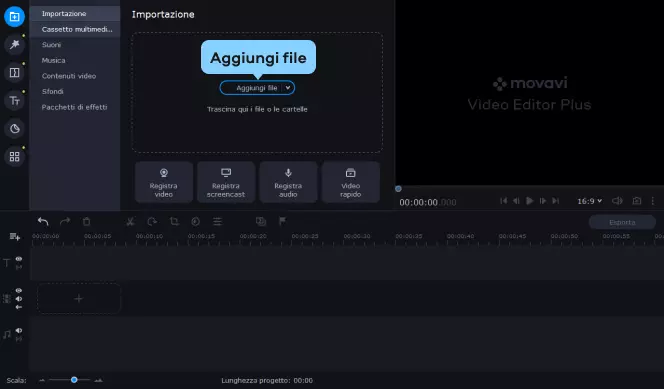Screen dimensions: 664x389
Task: Mute the audio music track
Action: pos(19,331)
